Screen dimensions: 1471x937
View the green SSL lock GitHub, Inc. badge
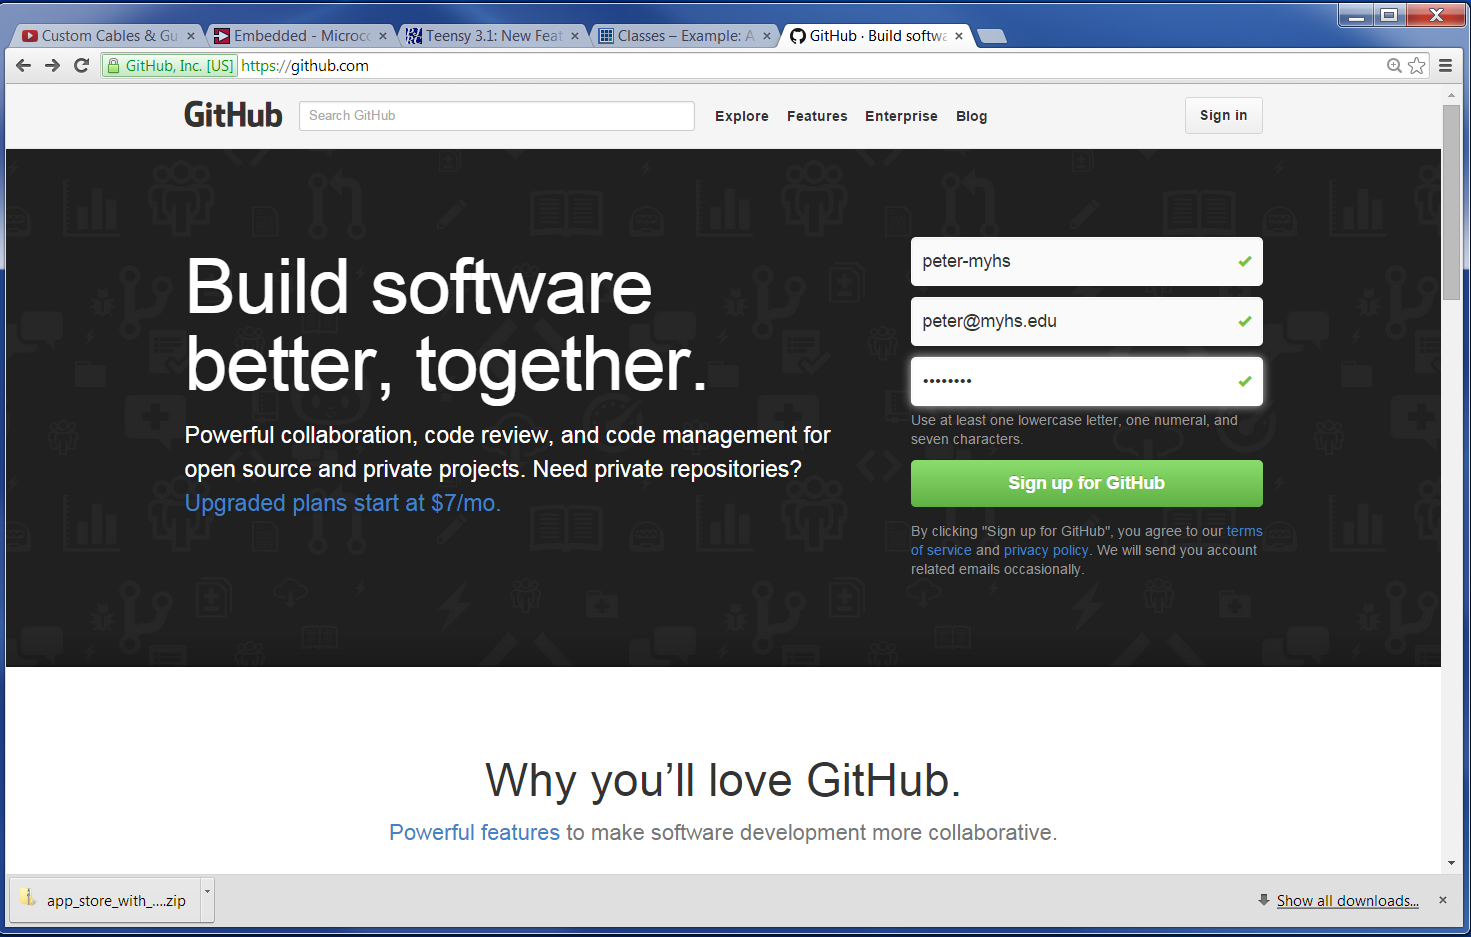(170, 66)
